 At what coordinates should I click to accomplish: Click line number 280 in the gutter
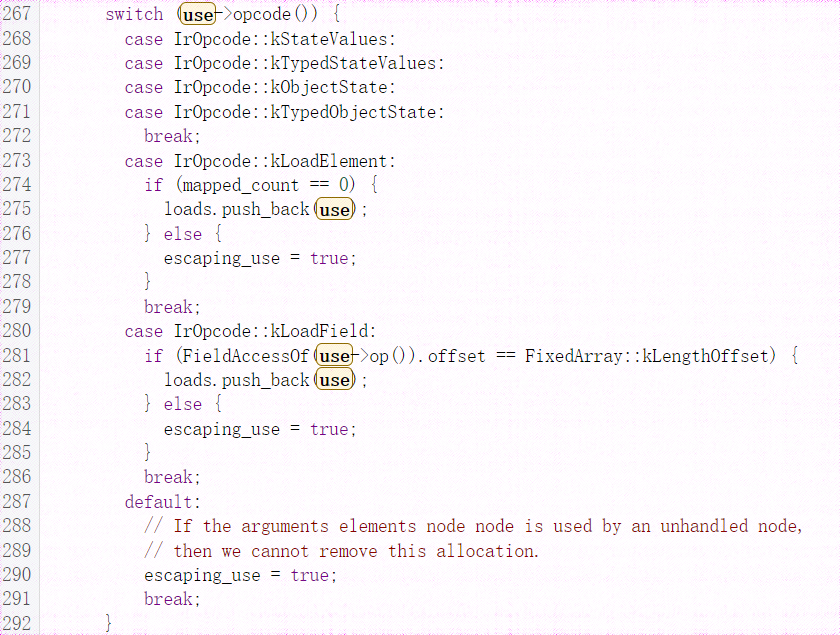point(17,331)
